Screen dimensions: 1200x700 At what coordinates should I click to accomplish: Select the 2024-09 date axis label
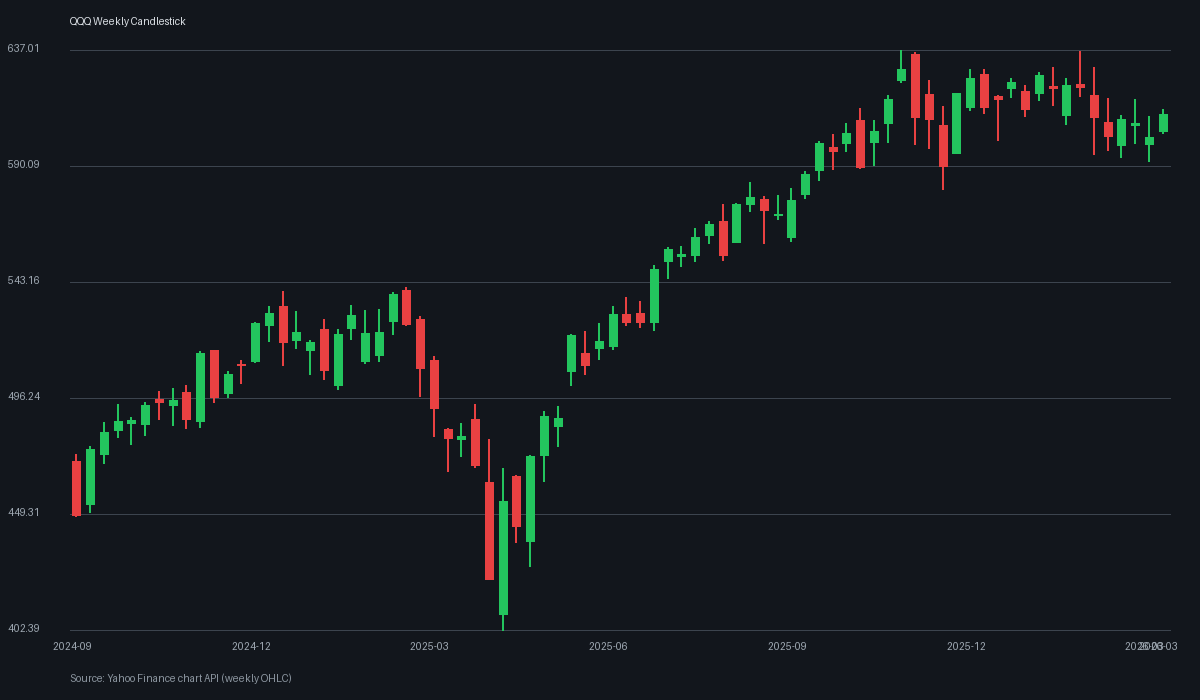pyautogui.click(x=72, y=647)
